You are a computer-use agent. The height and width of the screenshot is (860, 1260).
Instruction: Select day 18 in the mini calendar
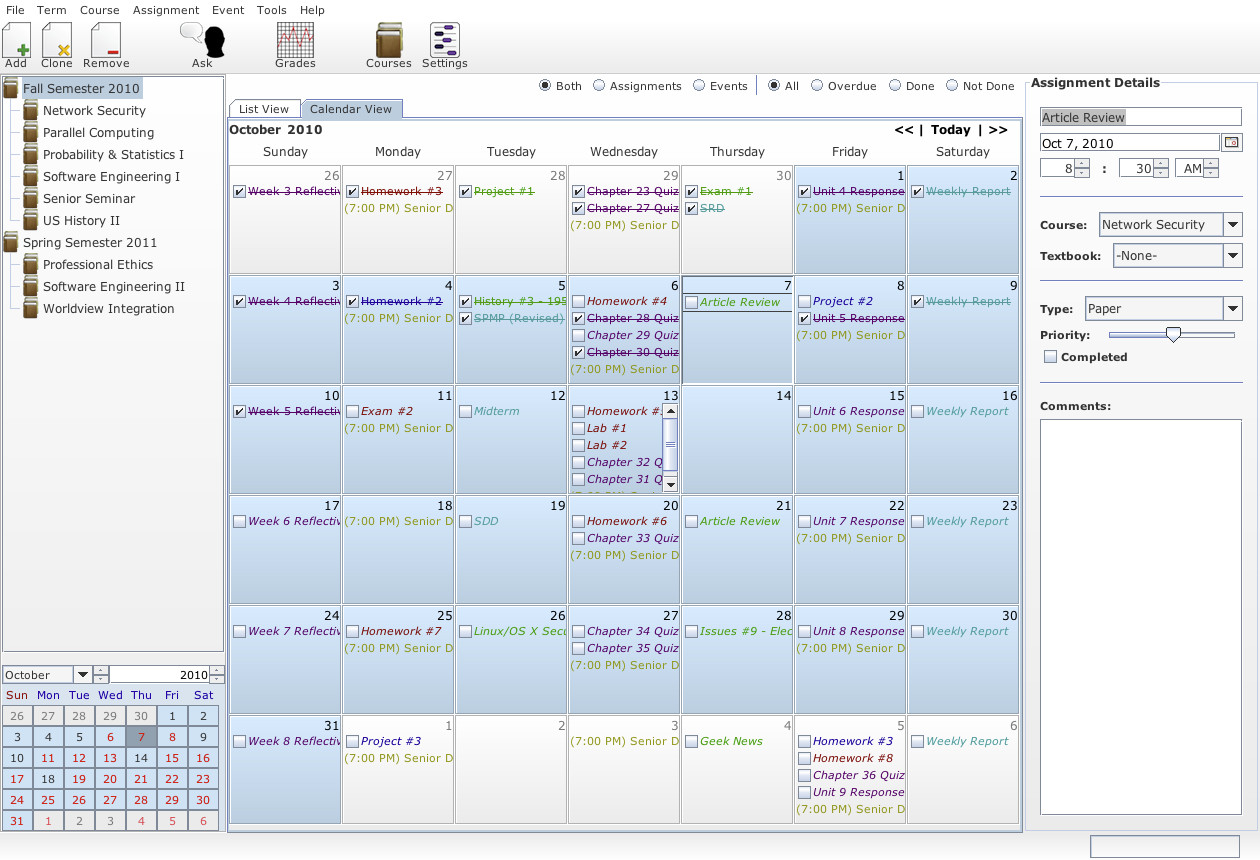click(48, 779)
